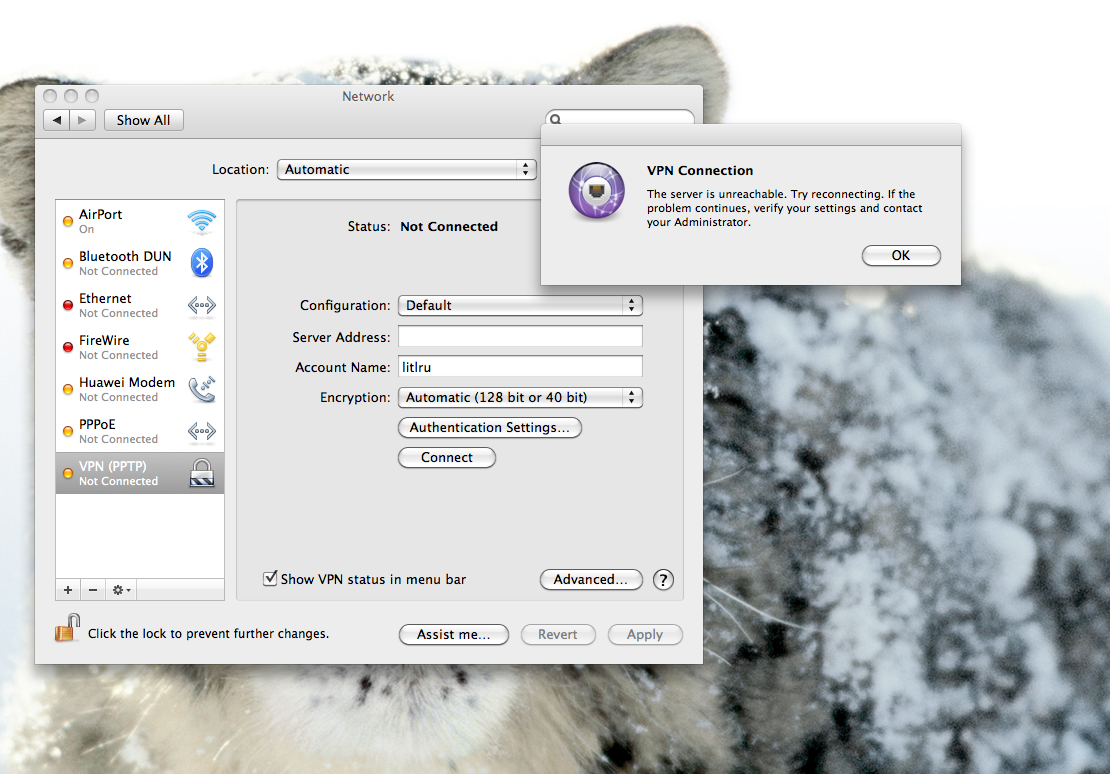Click the AirPort Wi-Fi icon
The image size is (1110, 774).
point(202,222)
